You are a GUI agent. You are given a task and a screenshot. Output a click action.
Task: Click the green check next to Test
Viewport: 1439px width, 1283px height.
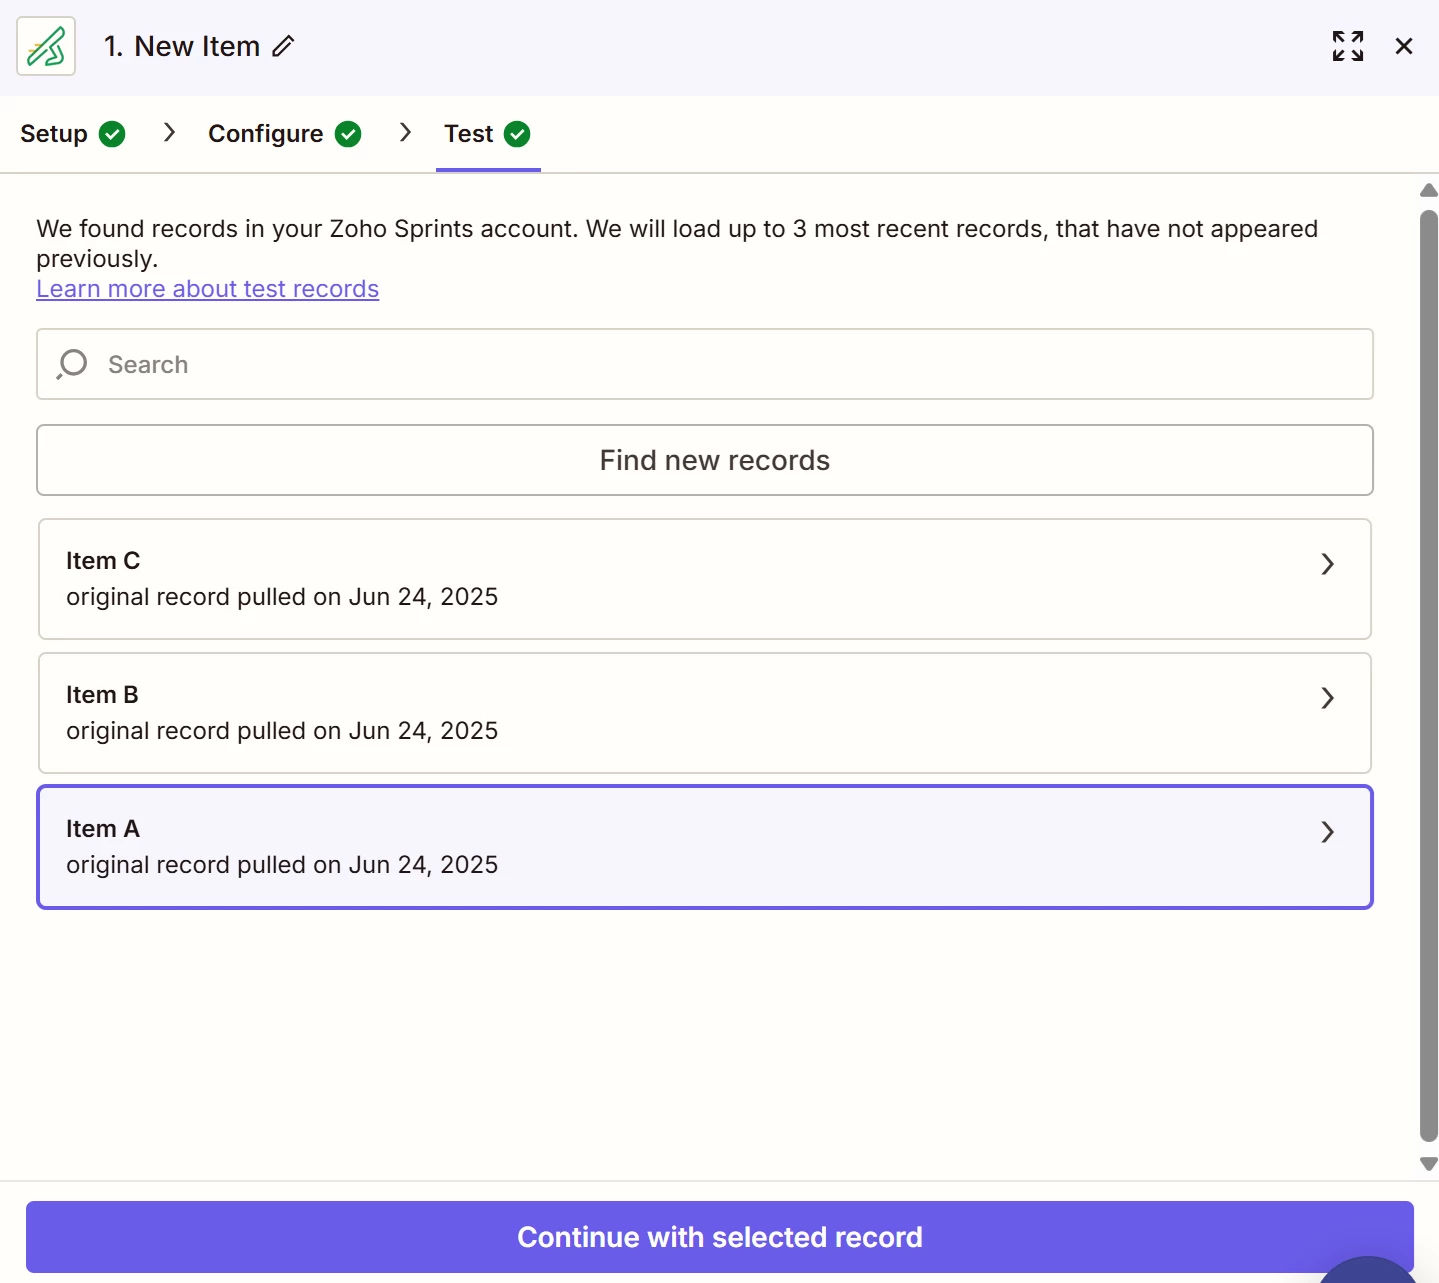[x=517, y=134]
